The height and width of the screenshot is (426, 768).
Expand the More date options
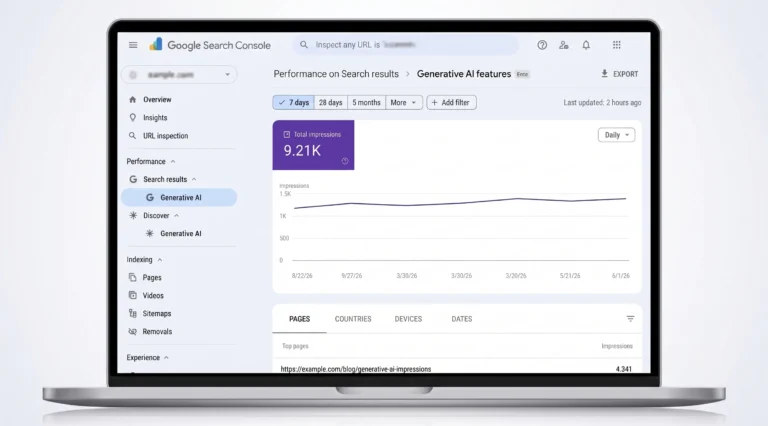pyautogui.click(x=404, y=102)
